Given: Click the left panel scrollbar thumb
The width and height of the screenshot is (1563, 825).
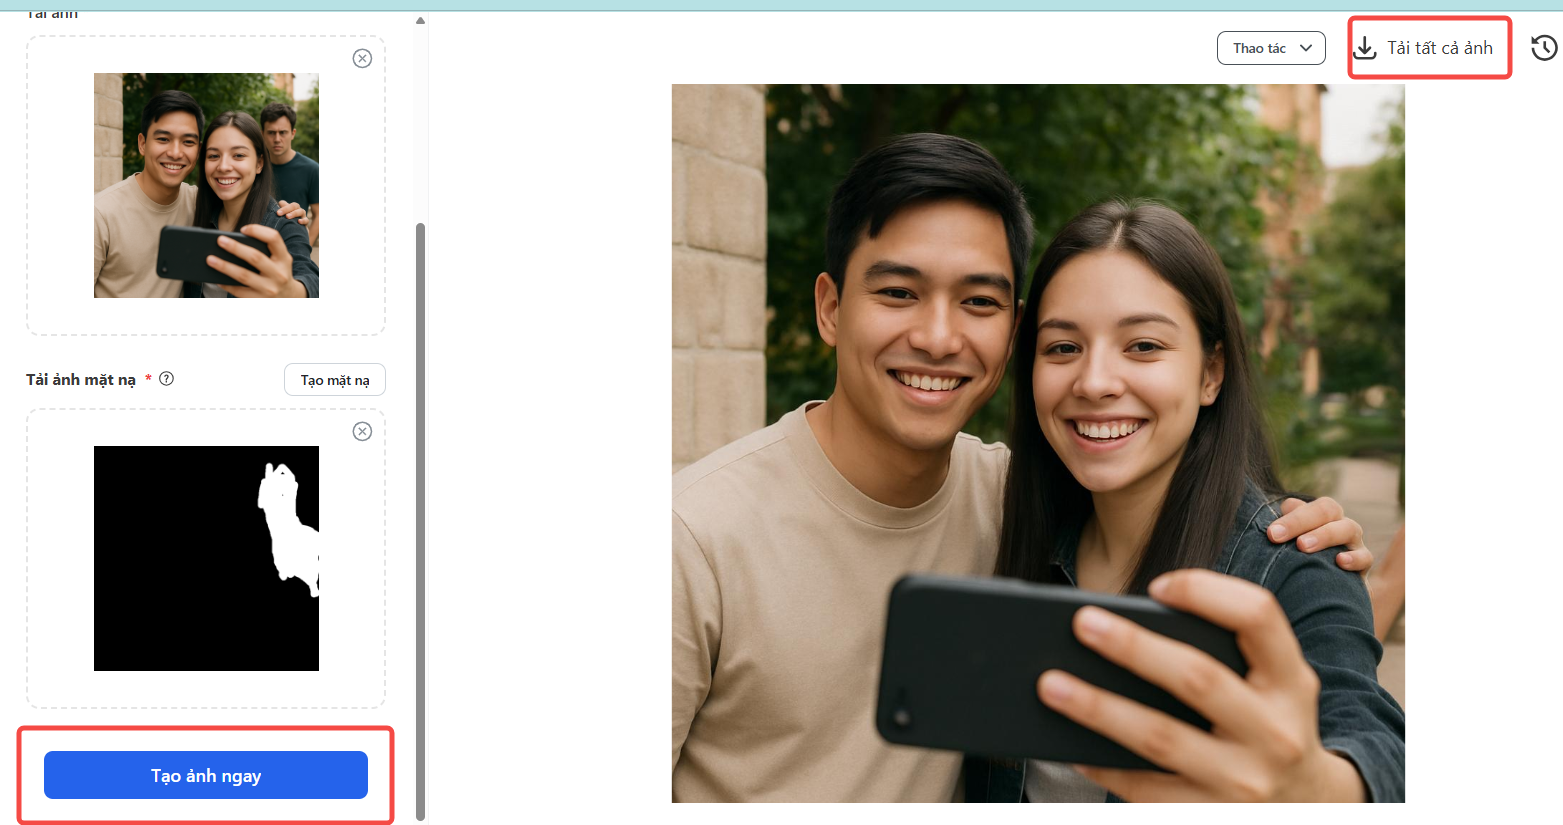Looking at the screenshot, I should (x=420, y=520).
